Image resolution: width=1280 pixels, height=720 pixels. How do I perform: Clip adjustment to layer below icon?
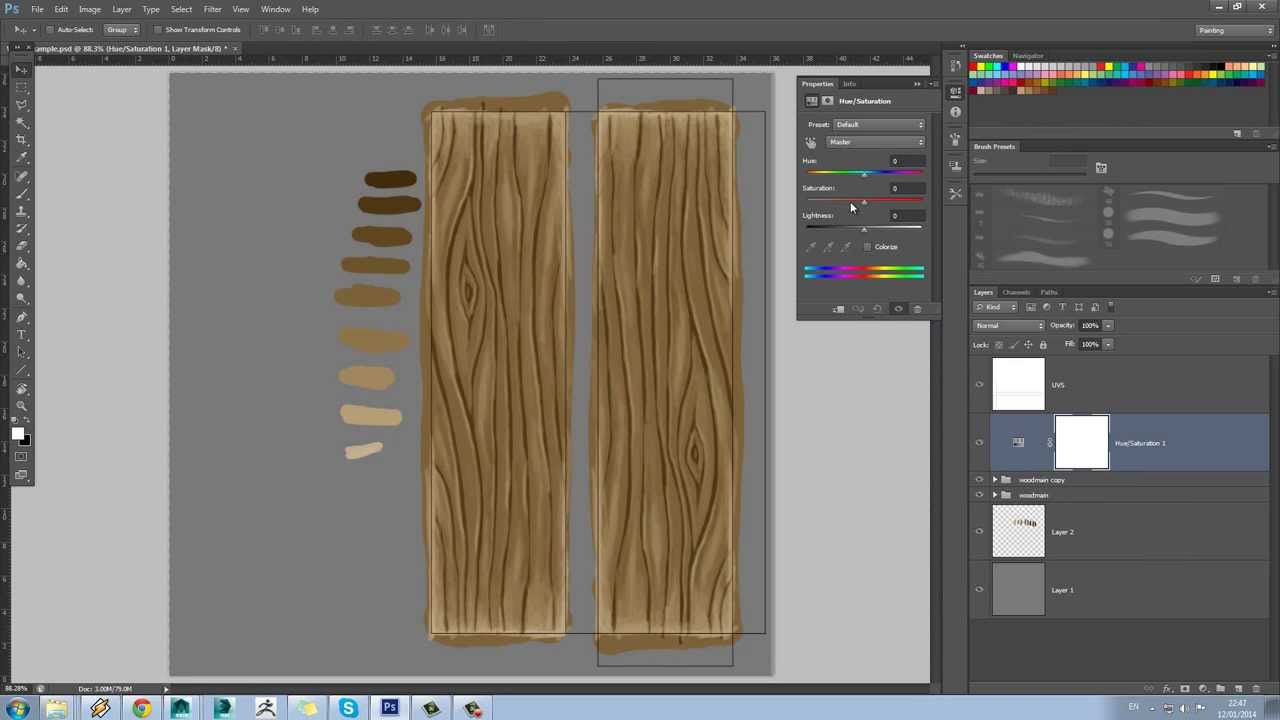point(839,309)
